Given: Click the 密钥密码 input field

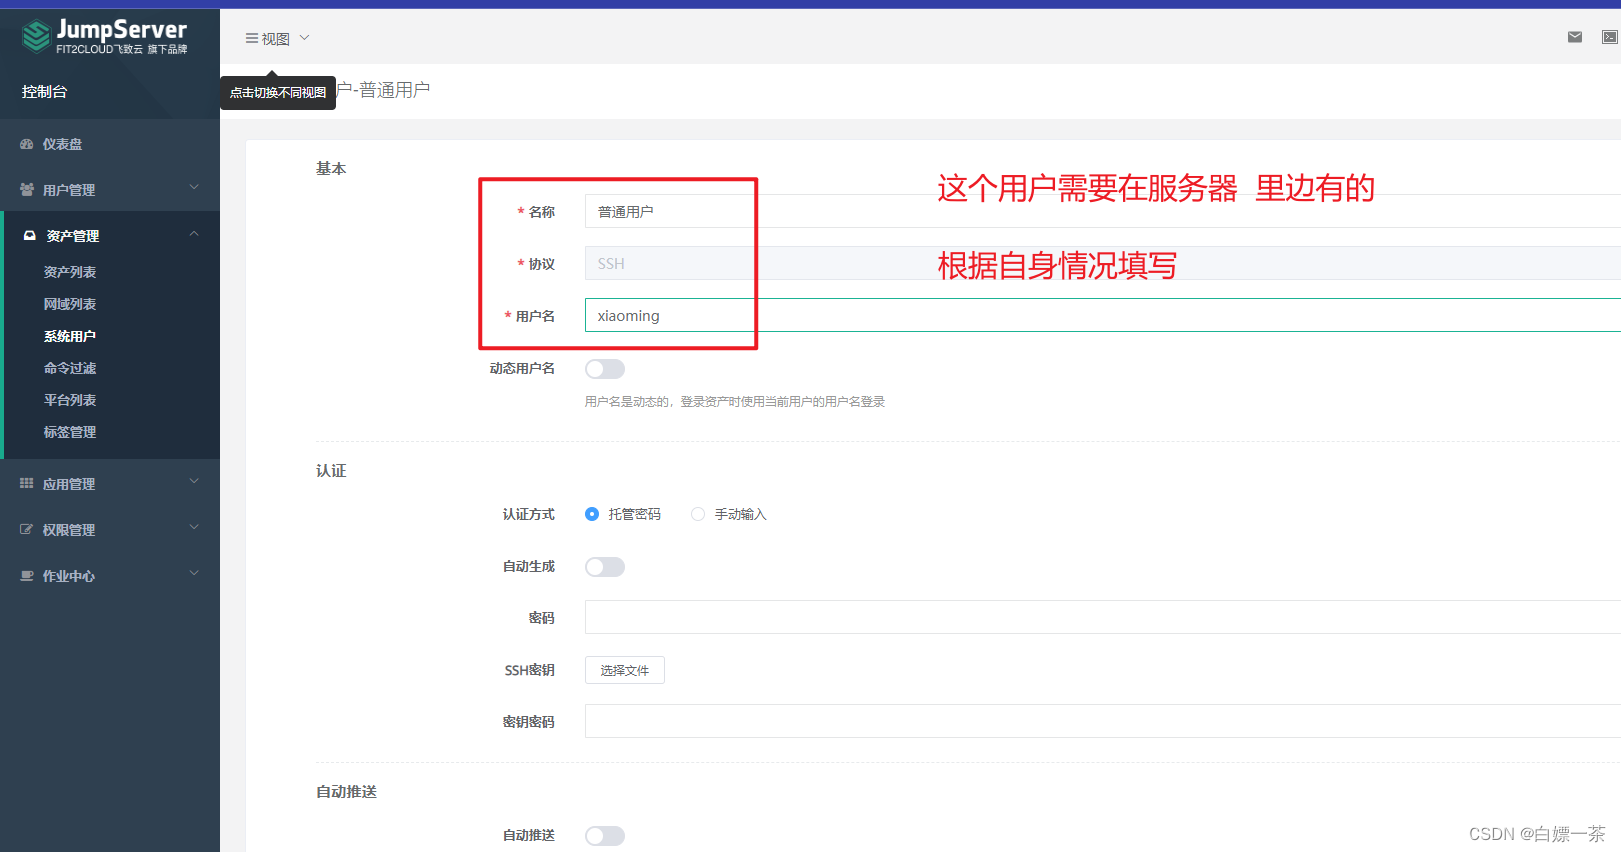Looking at the screenshot, I should pyautogui.click(x=1102, y=721).
